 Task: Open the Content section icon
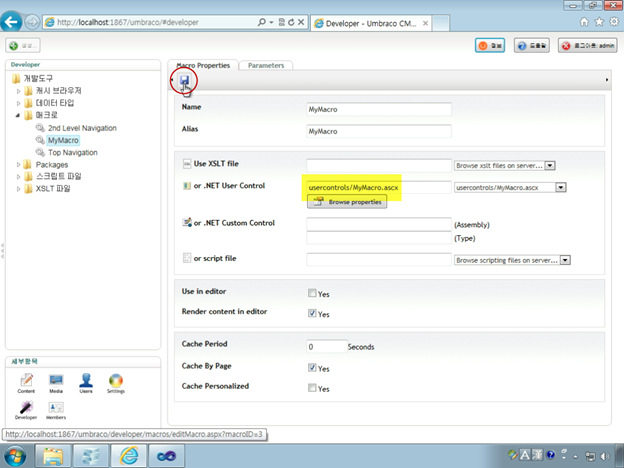pyautogui.click(x=26, y=383)
